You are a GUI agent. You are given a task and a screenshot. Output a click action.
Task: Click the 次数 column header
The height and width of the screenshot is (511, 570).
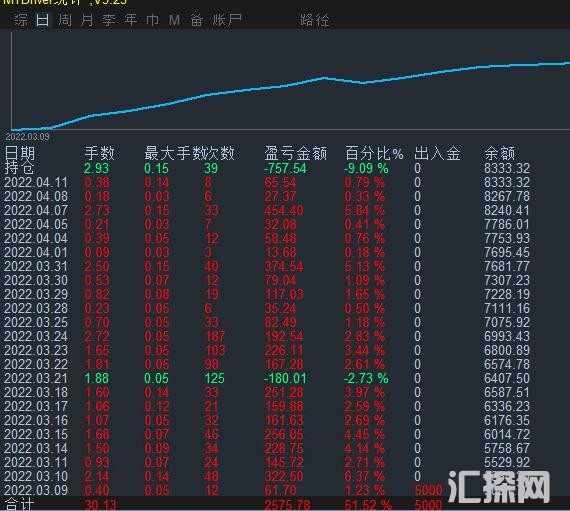point(220,153)
